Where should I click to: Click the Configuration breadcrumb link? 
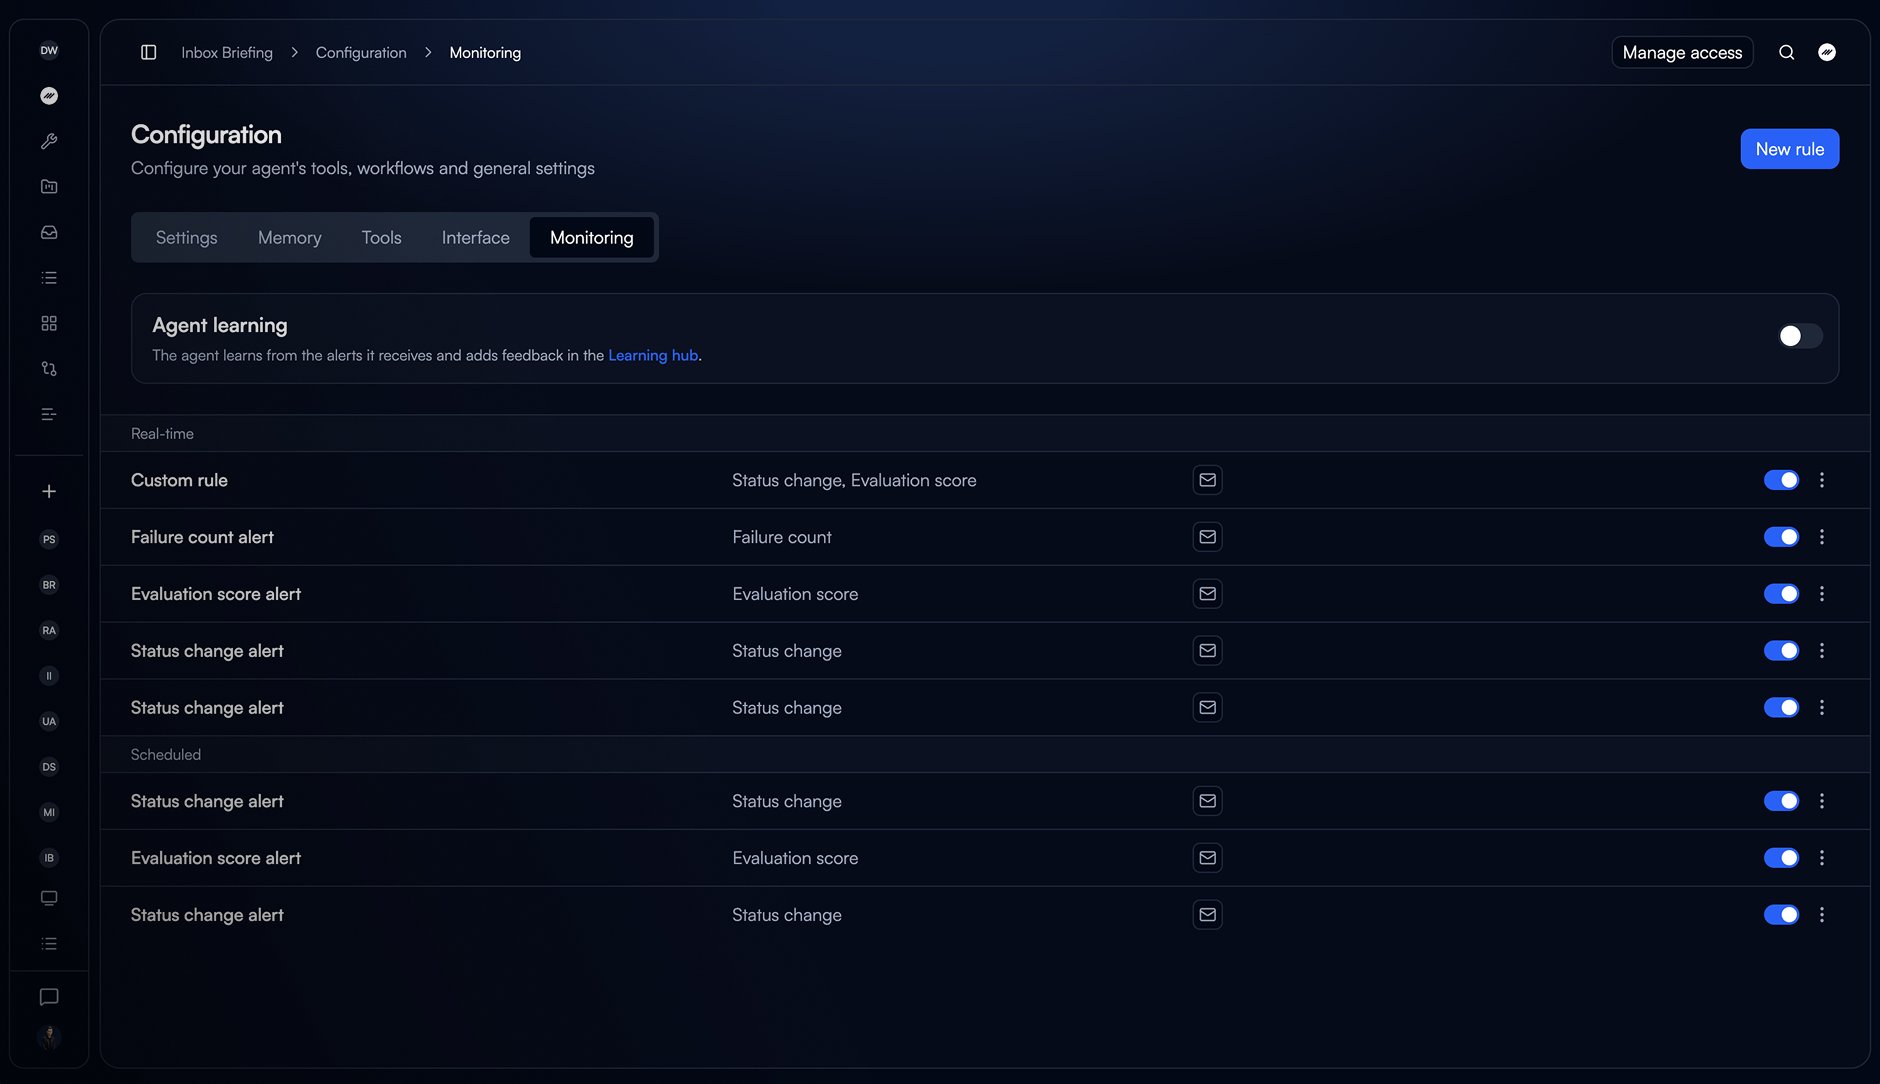point(361,52)
